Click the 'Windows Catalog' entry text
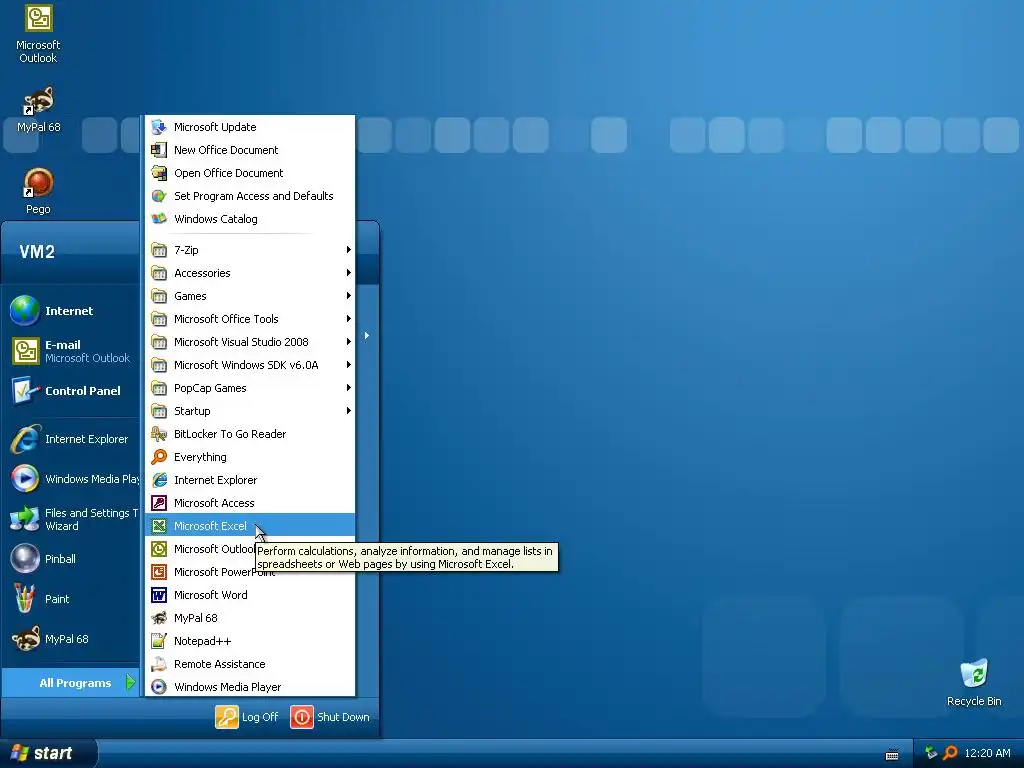Viewport: 1024px width, 768px height. tap(216, 219)
